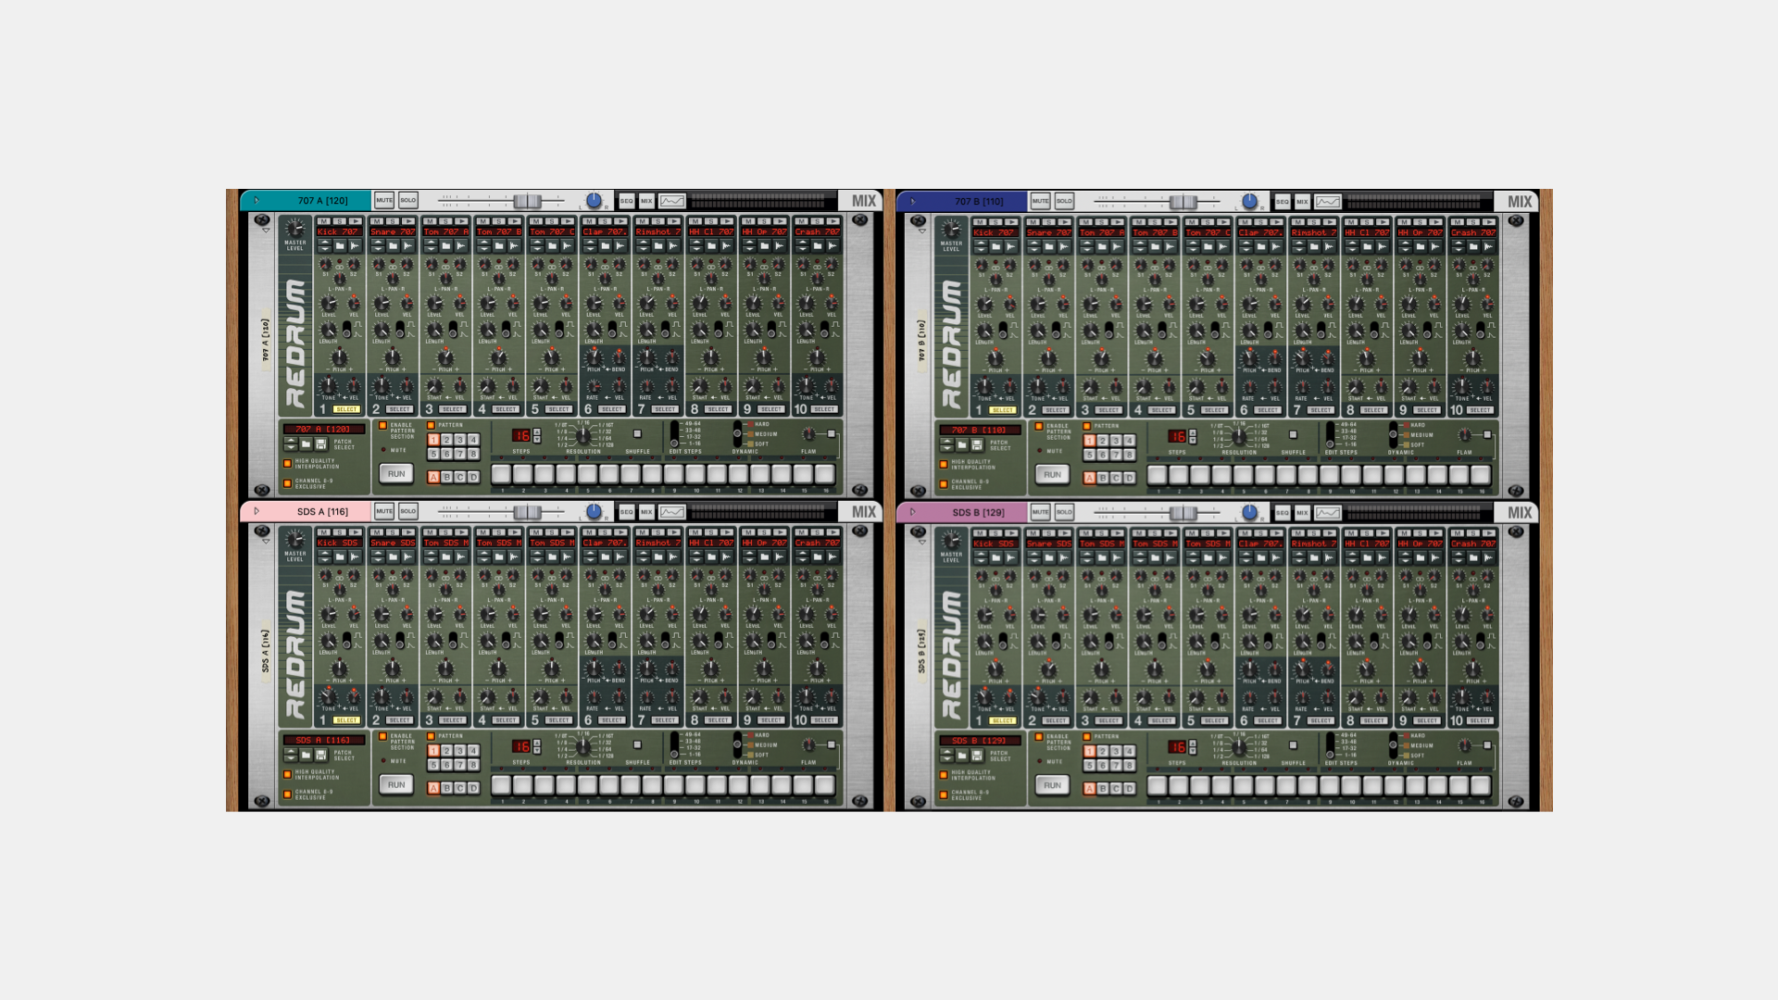The height and width of the screenshot is (1000, 1778).
Task: Save patch with floppy icon in 707 A
Action: [321, 444]
